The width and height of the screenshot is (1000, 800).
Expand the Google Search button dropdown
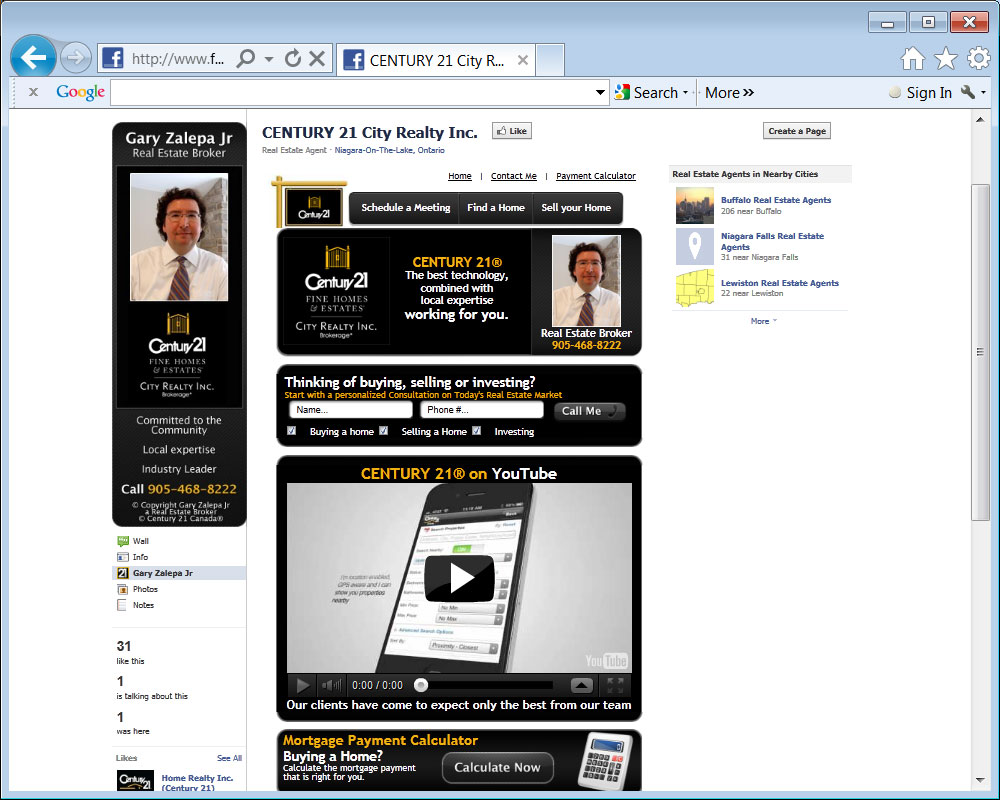[686, 93]
